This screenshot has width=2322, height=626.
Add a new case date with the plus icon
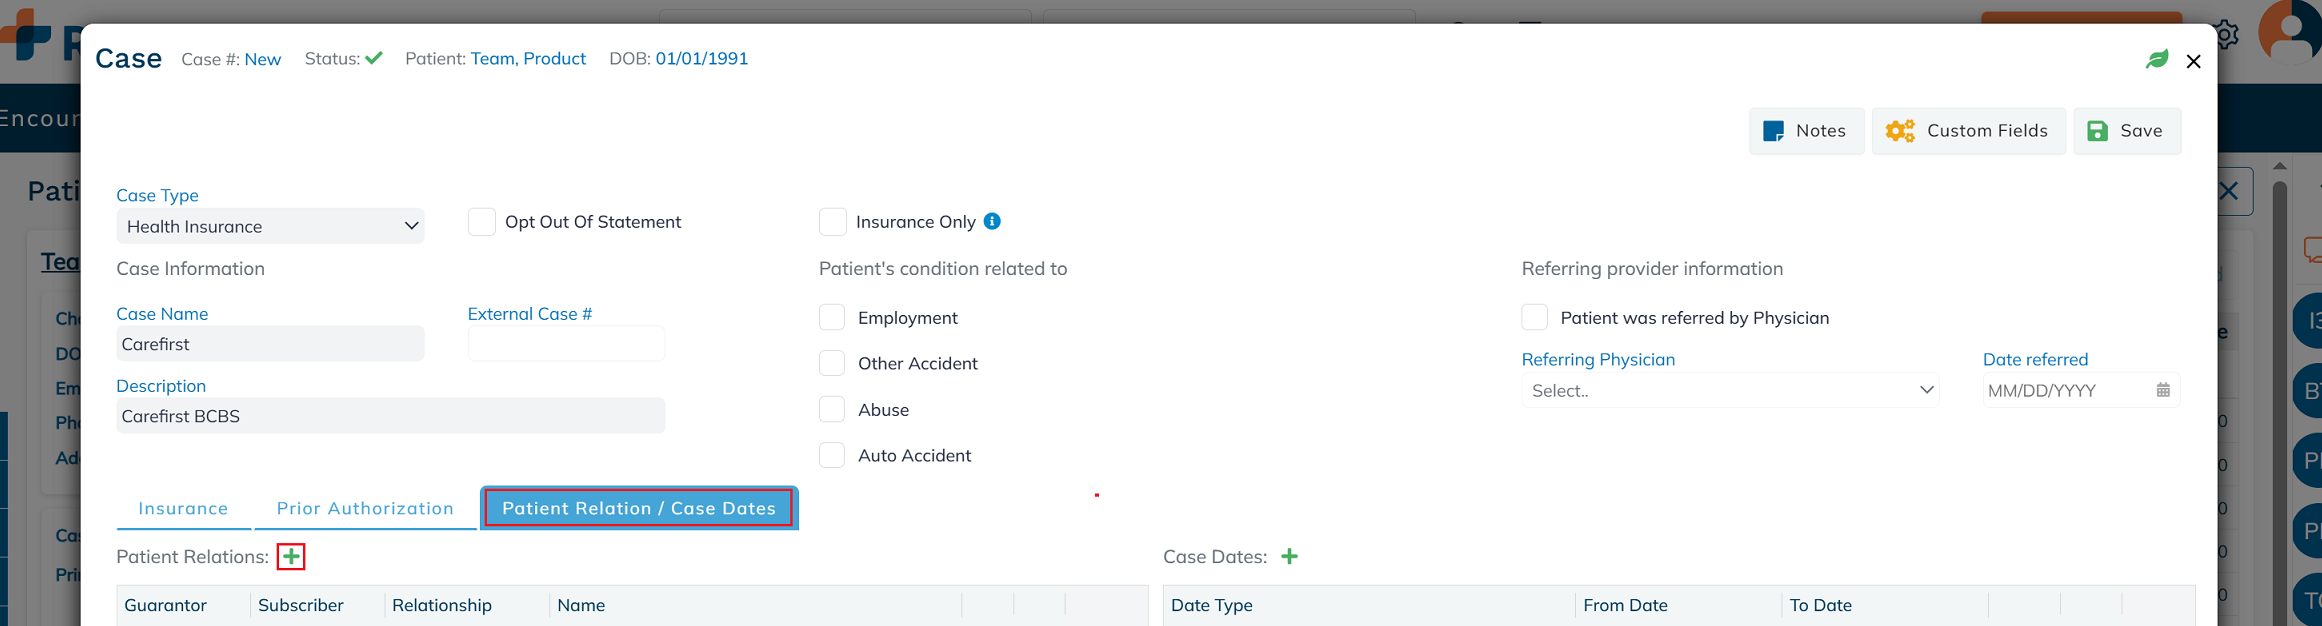click(x=1289, y=557)
